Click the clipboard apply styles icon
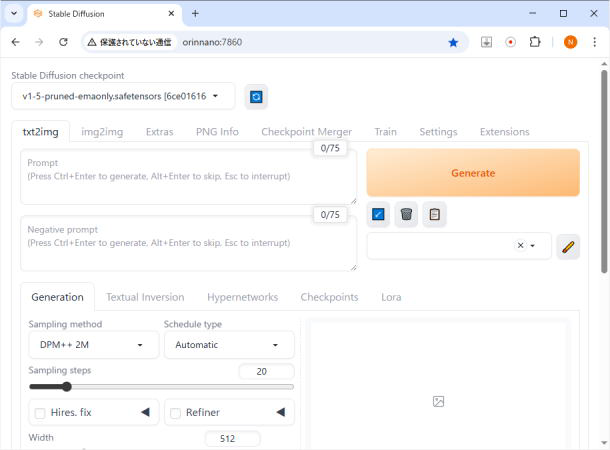Image resolution: width=610 pixels, height=450 pixels. click(x=434, y=214)
